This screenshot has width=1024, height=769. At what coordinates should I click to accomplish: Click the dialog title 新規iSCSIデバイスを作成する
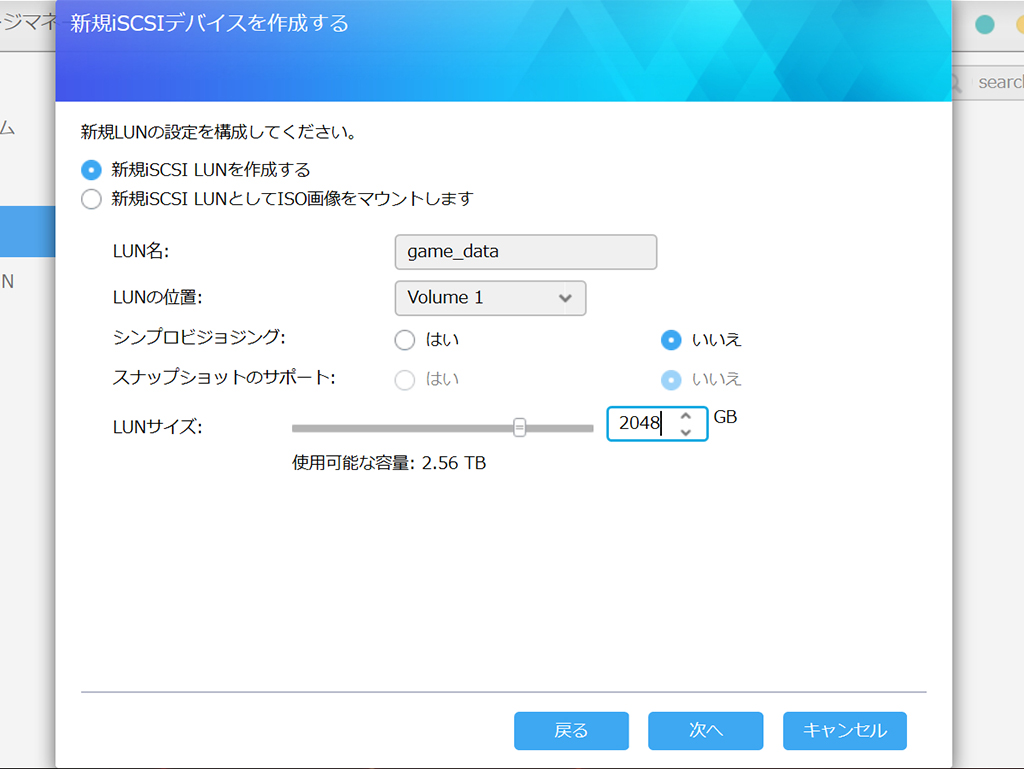pyautogui.click(x=210, y=24)
